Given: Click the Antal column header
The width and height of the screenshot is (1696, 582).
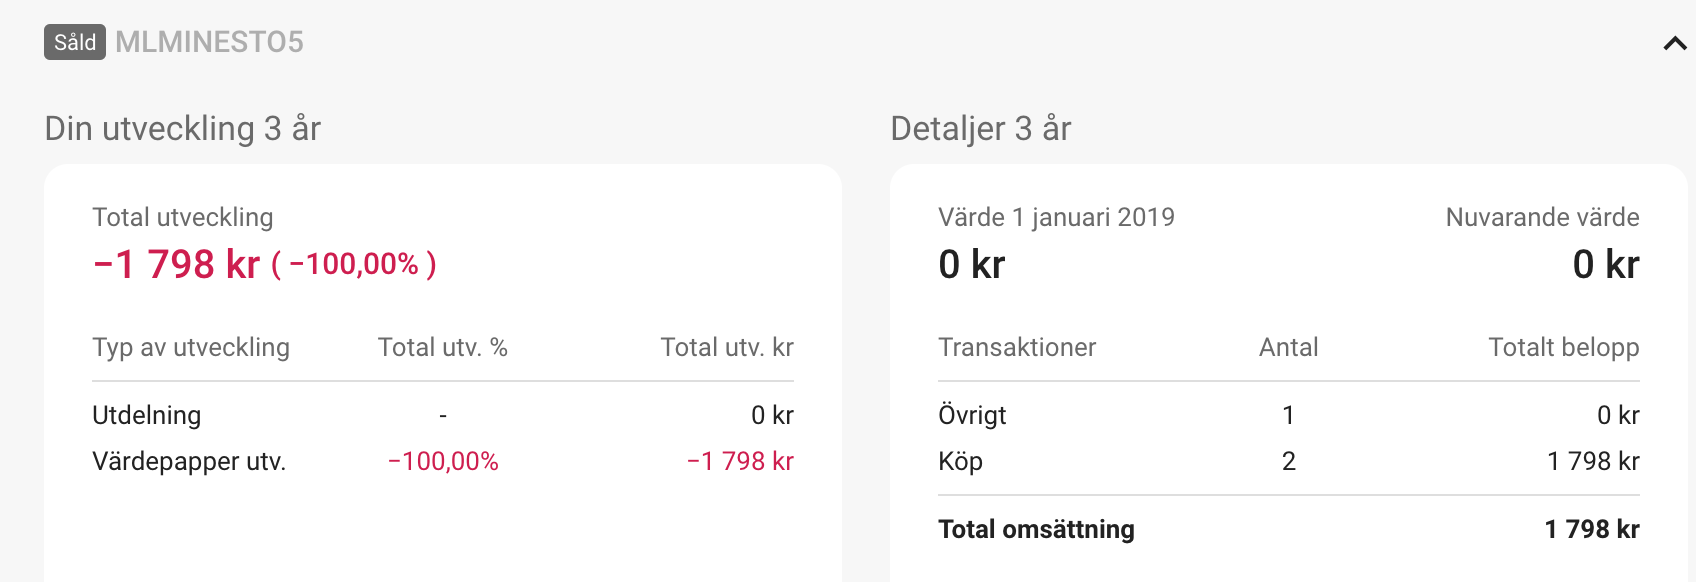Looking at the screenshot, I should [x=1288, y=347].
